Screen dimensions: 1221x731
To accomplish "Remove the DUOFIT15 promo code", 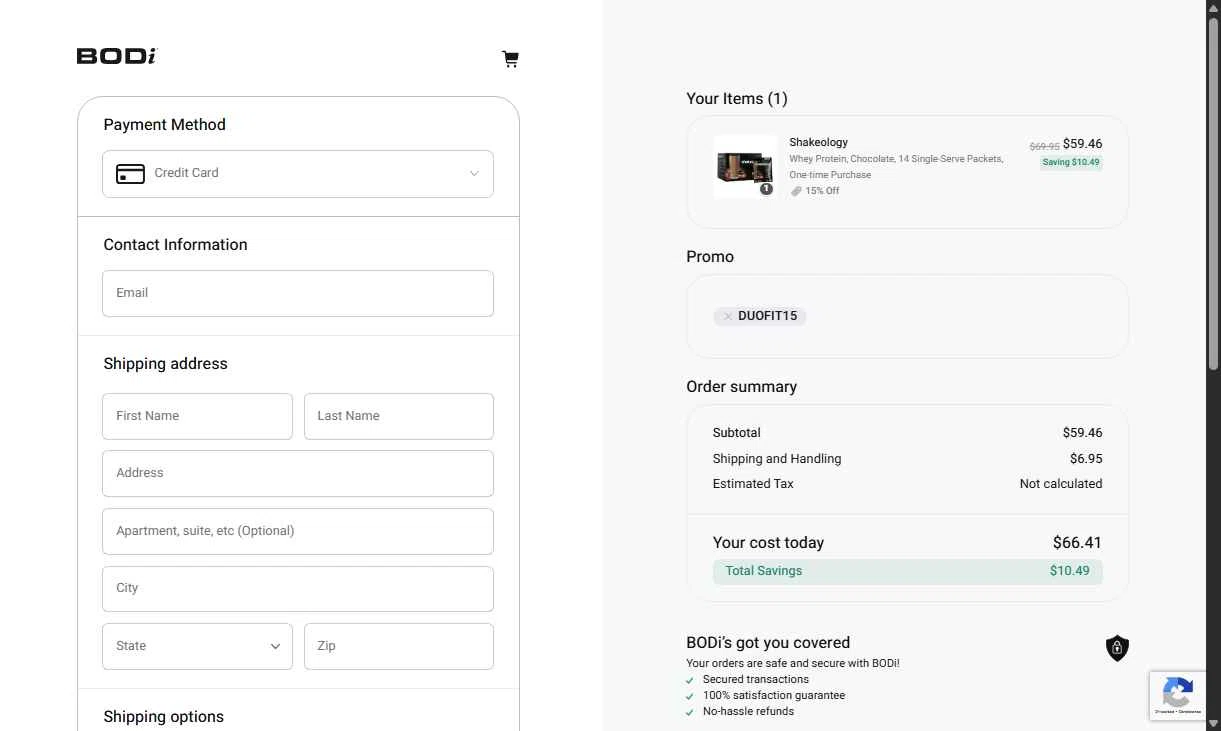I will click(x=727, y=316).
